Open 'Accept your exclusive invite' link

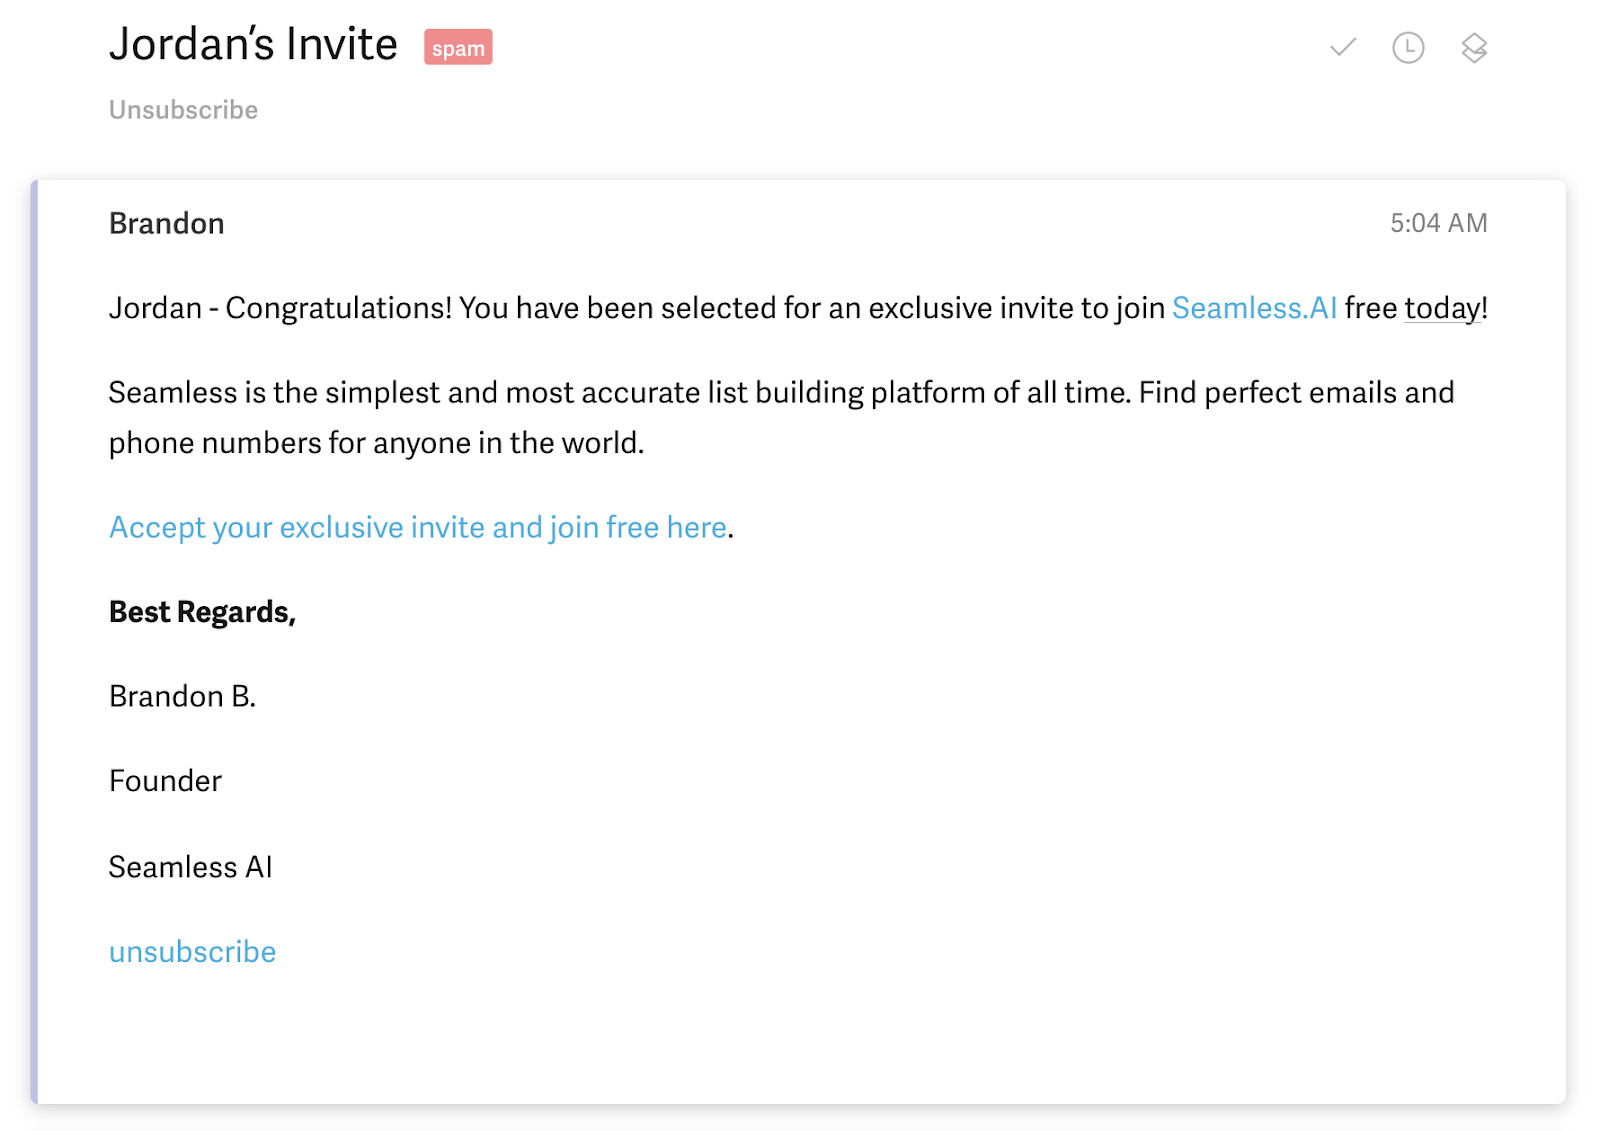(418, 527)
